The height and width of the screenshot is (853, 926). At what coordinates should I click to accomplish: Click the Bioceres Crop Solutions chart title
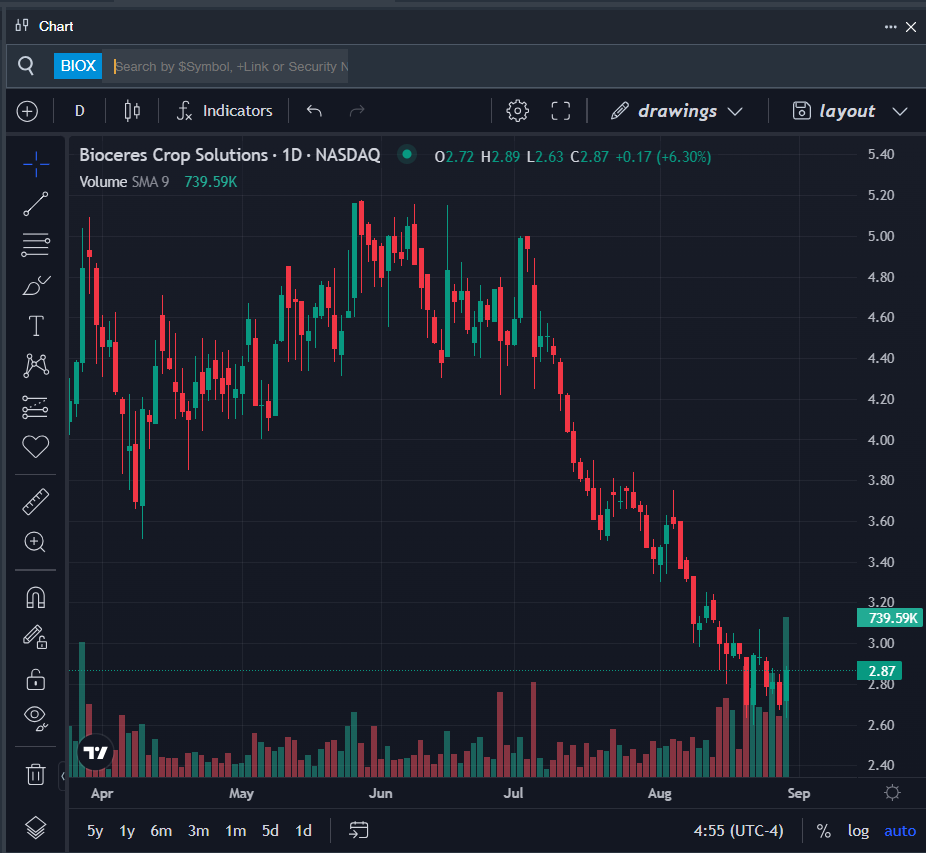230,155
